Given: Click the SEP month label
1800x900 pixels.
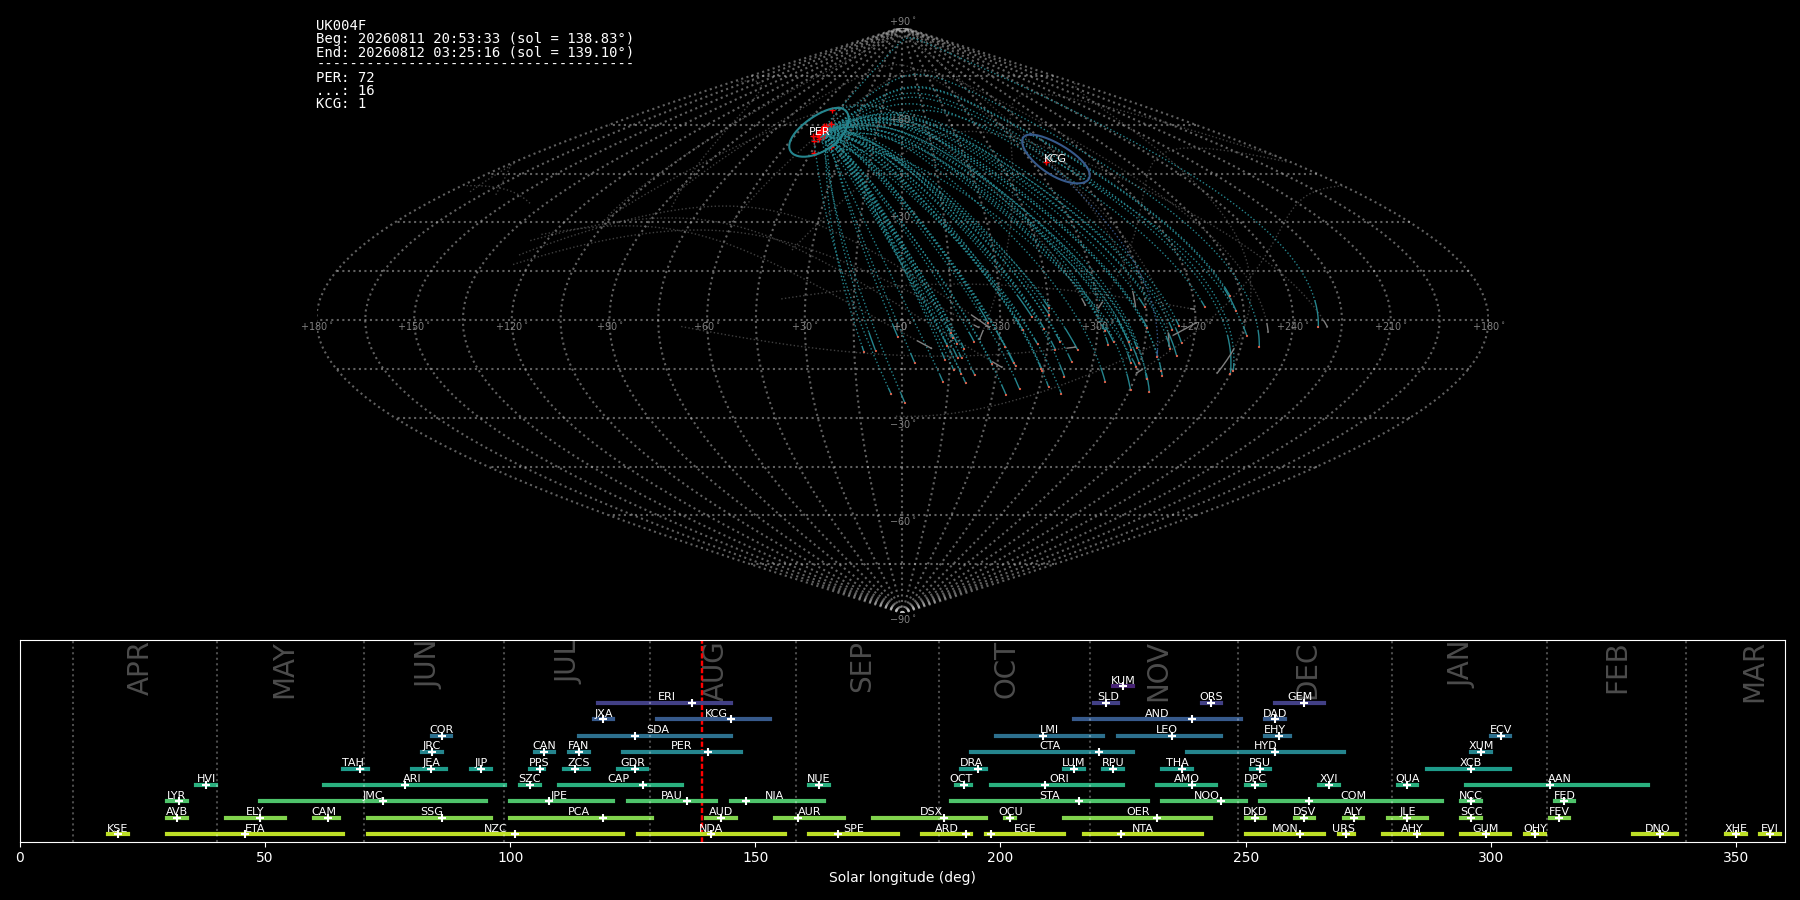Looking at the screenshot, I should coord(861,668).
